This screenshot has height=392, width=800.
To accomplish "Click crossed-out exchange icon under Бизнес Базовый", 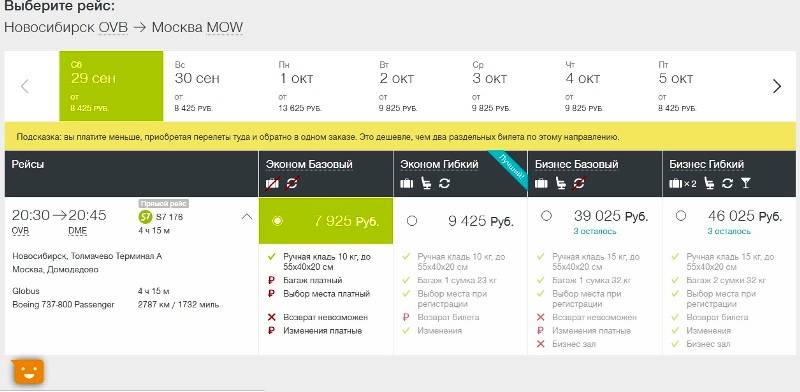I will point(579,183).
